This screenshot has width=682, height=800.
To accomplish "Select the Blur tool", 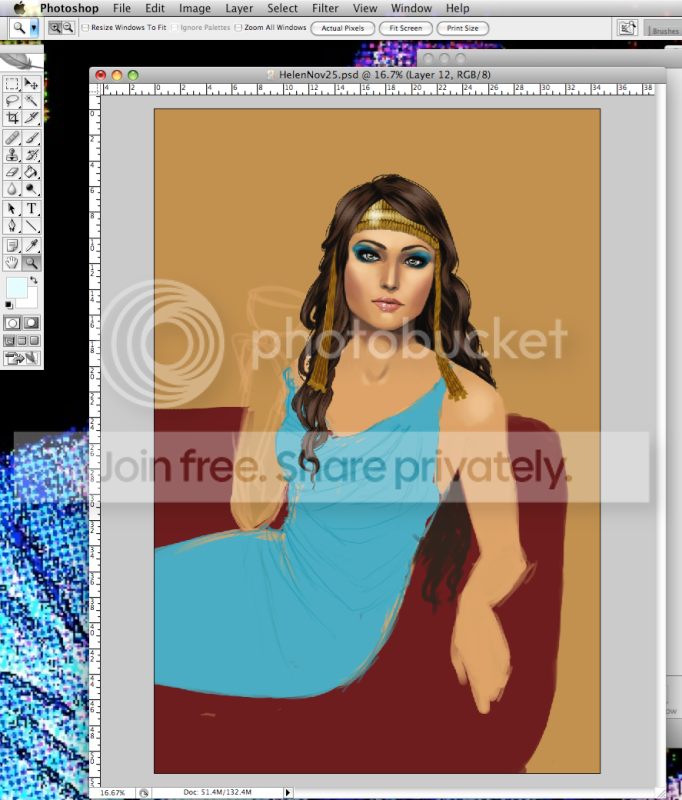I will tap(12, 189).
